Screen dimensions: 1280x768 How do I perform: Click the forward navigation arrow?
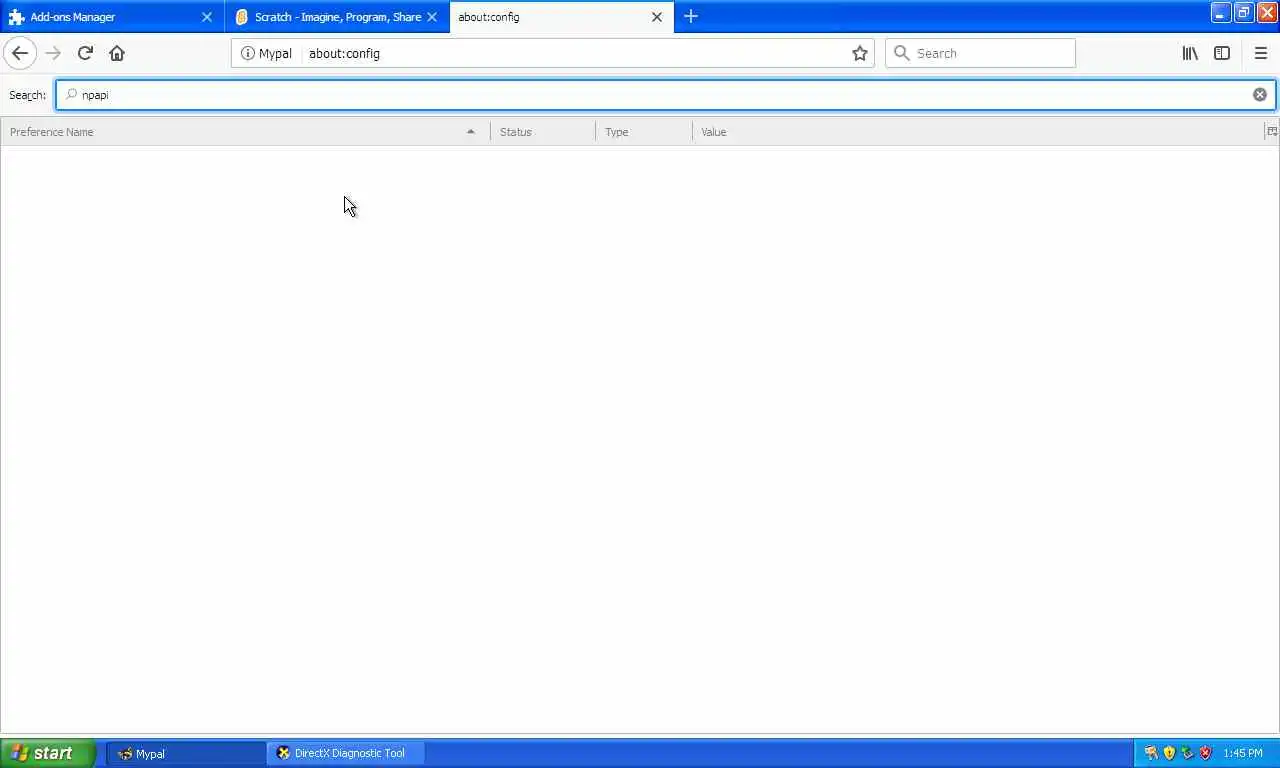53,53
